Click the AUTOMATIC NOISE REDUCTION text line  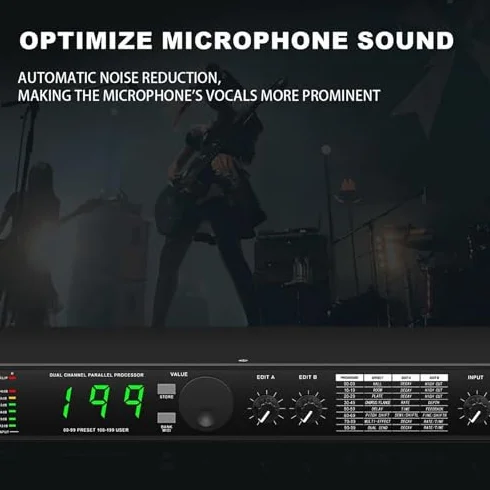coord(119,78)
